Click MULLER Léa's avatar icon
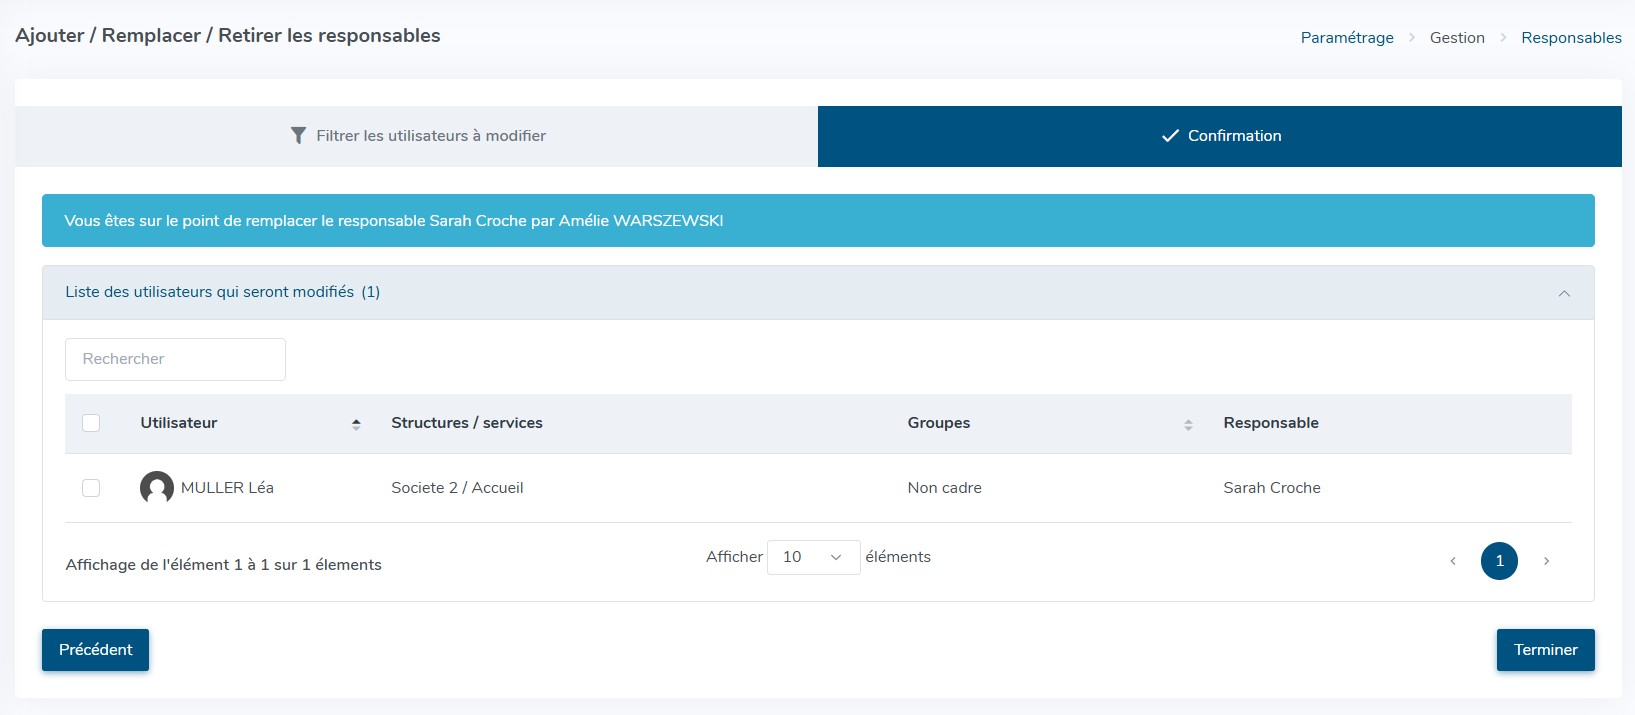Image resolution: width=1635 pixels, height=715 pixels. pos(157,488)
